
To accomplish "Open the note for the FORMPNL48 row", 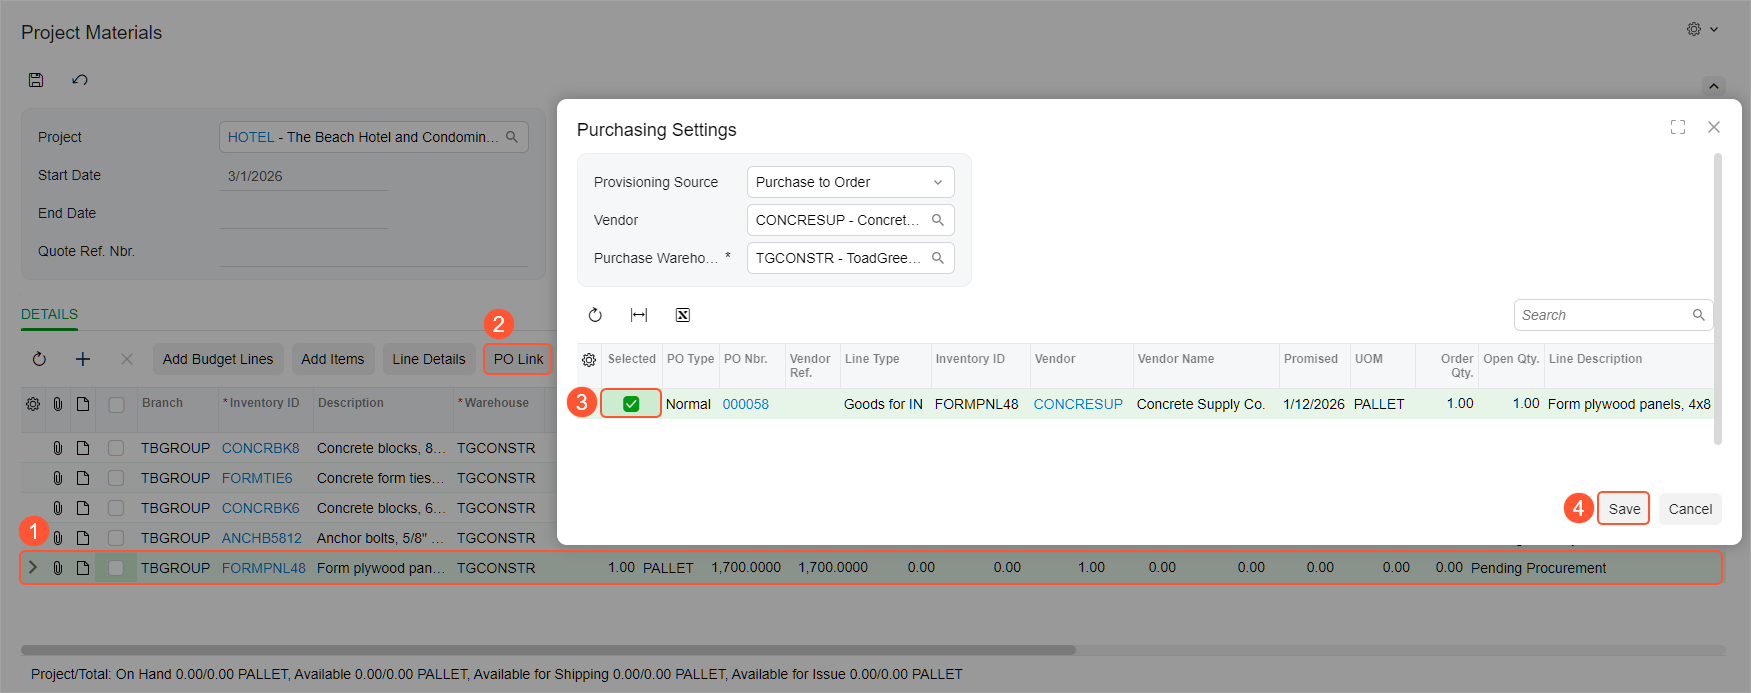I will point(83,568).
